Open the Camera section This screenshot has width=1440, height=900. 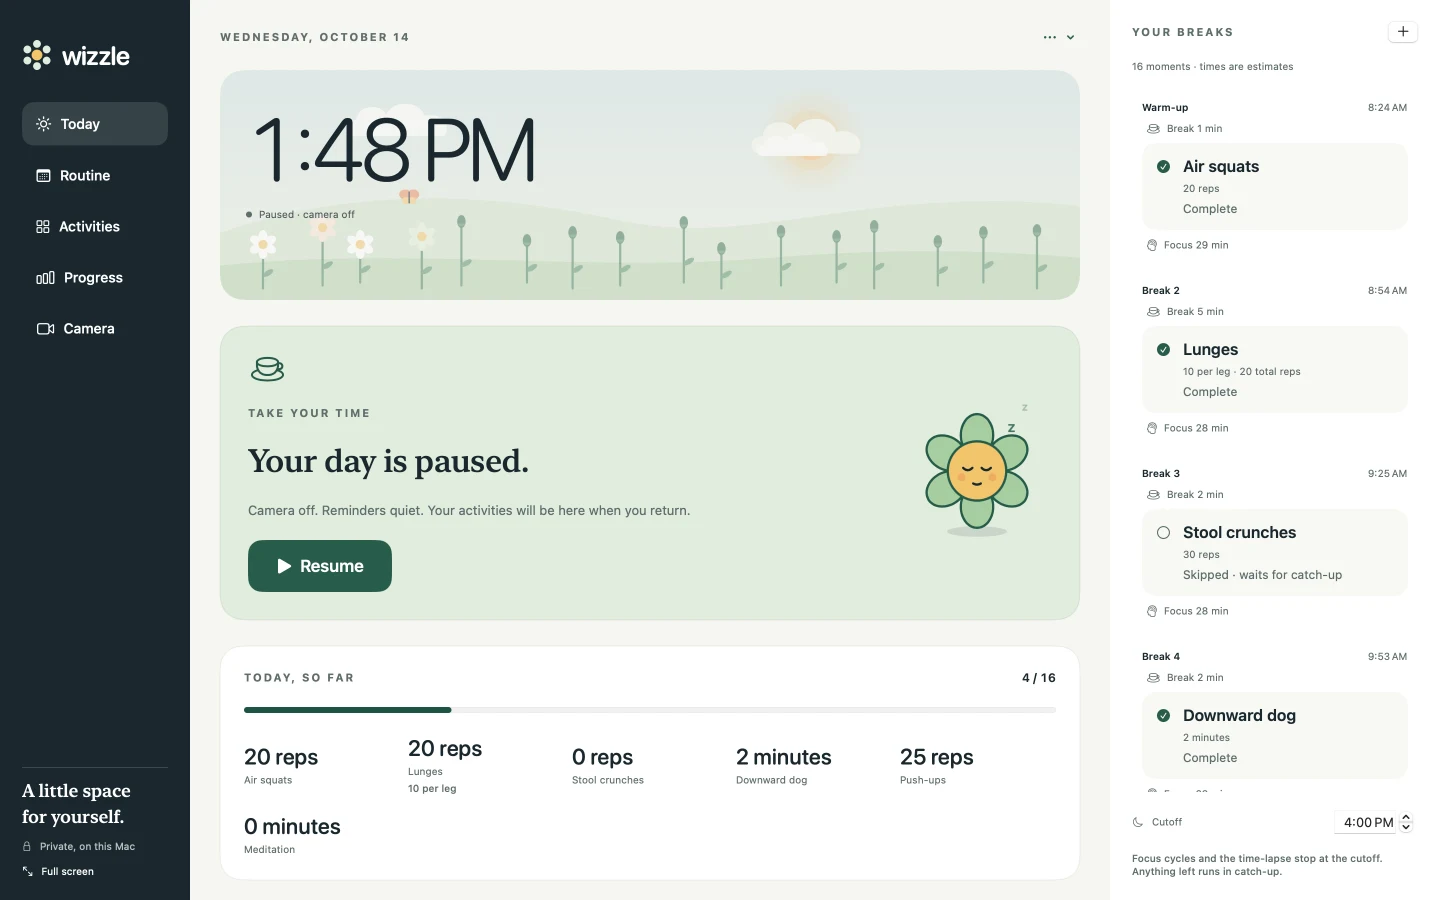click(x=95, y=329)
